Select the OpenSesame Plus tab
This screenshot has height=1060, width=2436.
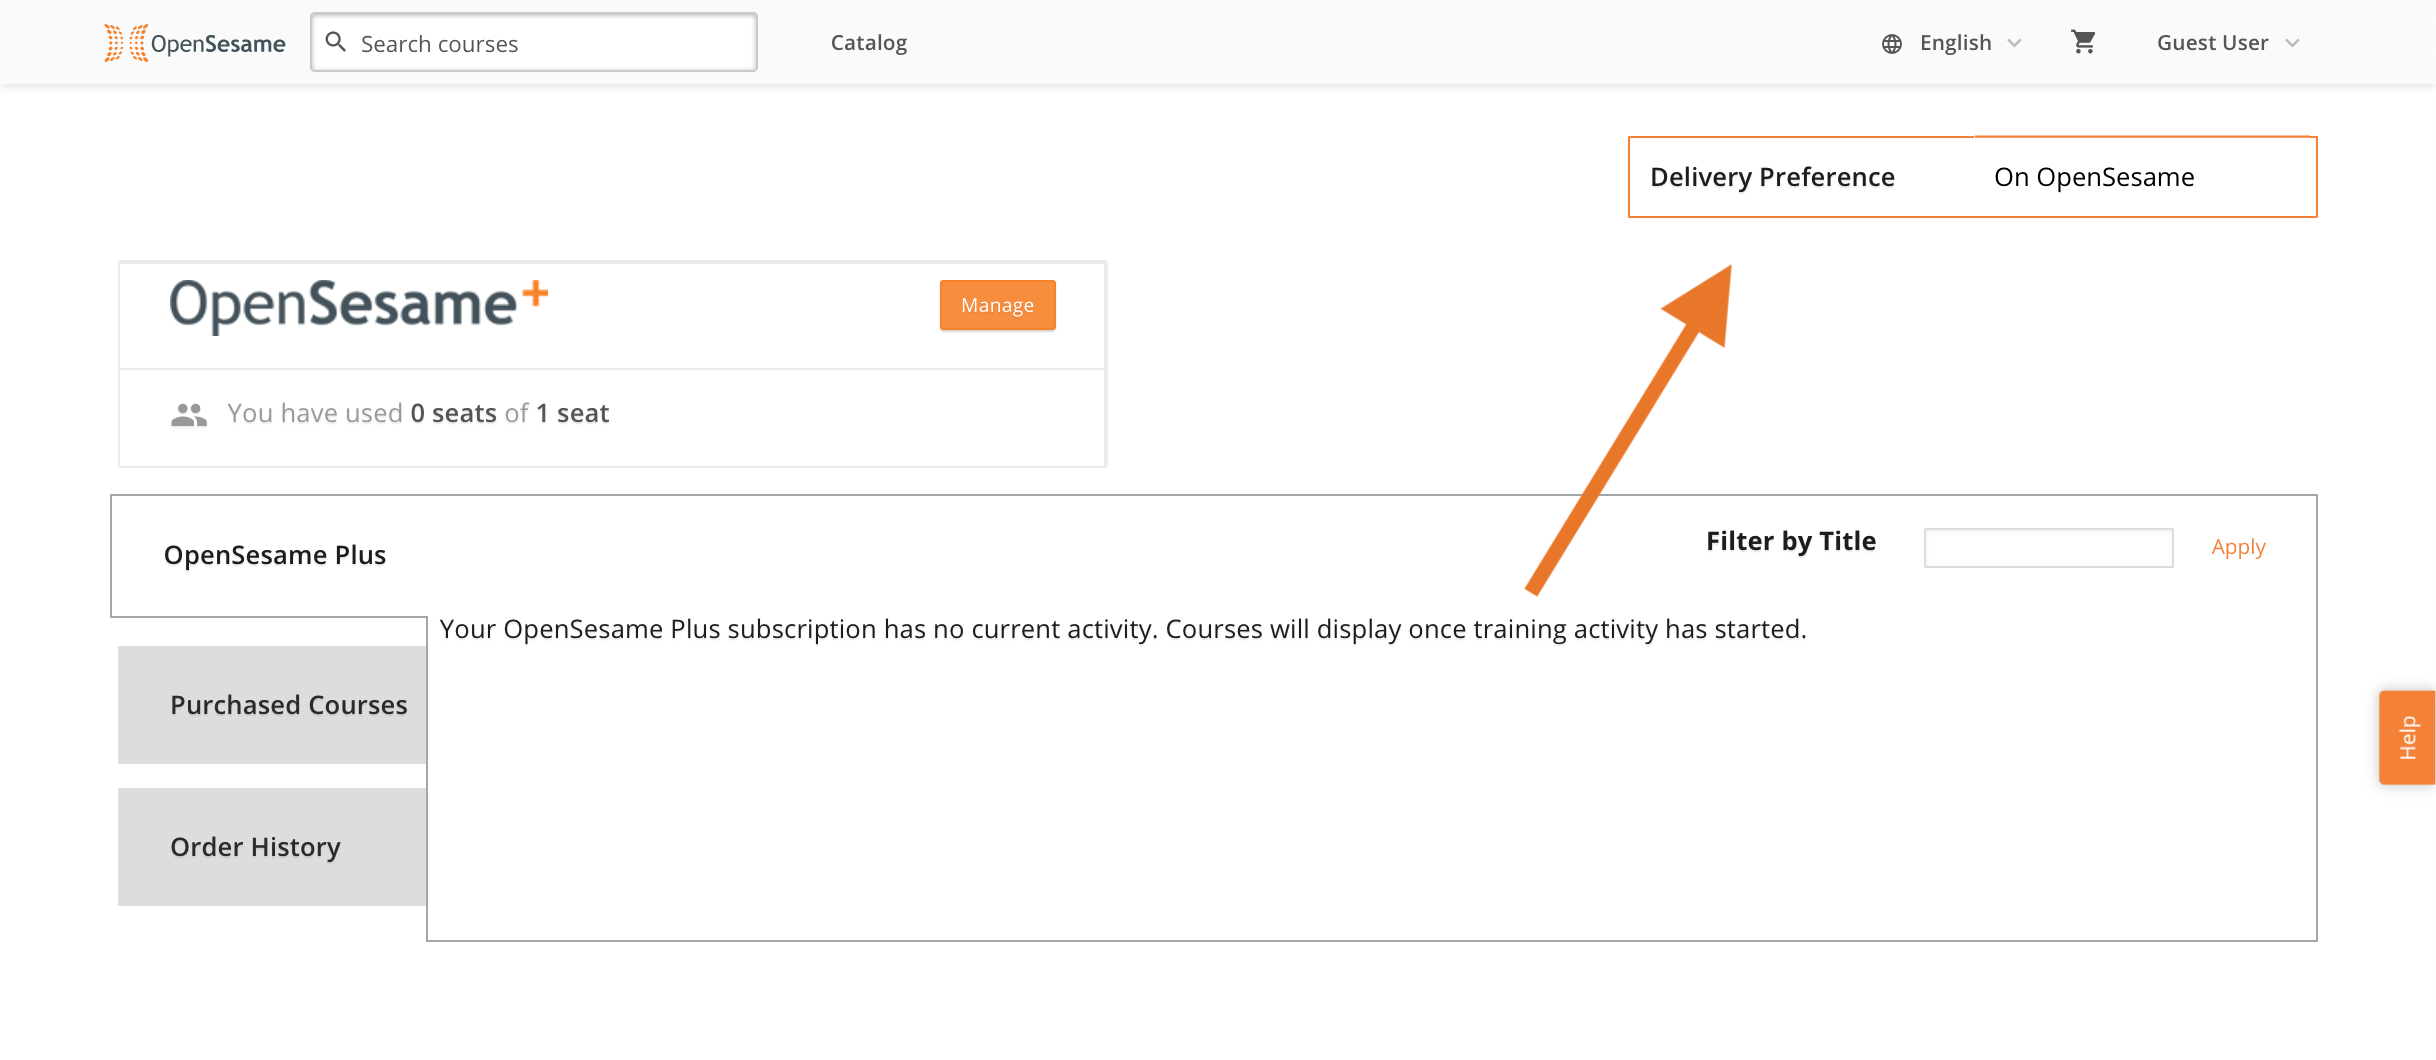click(x=275, y=555)
